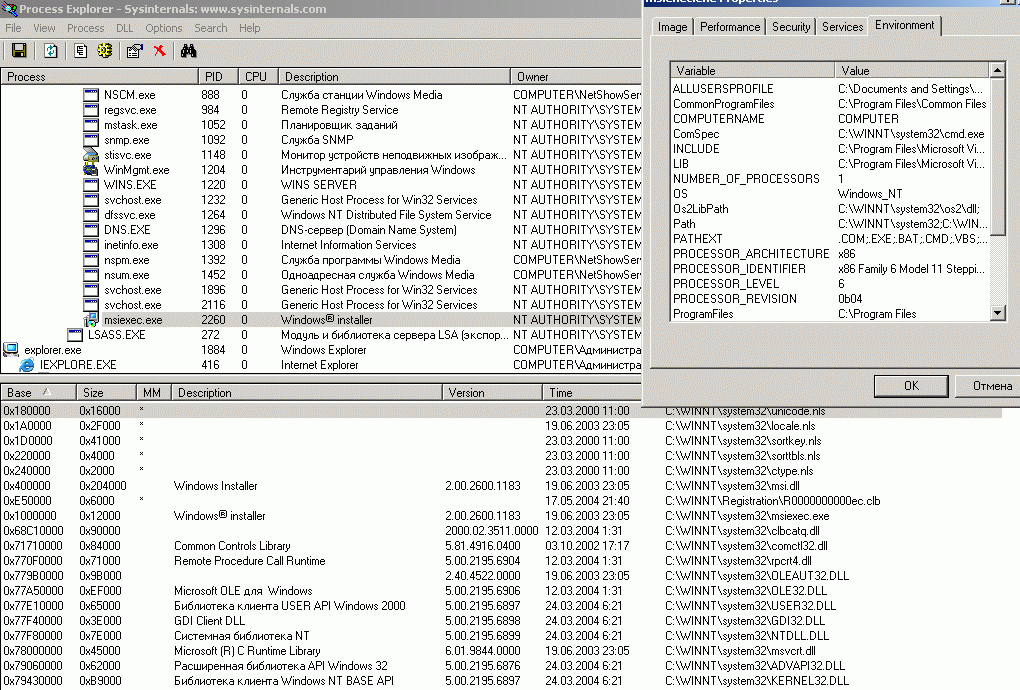The width and height of the screenshot is (1020, 690).
Task: Click environment list scrollbar up arrow
Action: pyautogui.click(x=997, y=70)
